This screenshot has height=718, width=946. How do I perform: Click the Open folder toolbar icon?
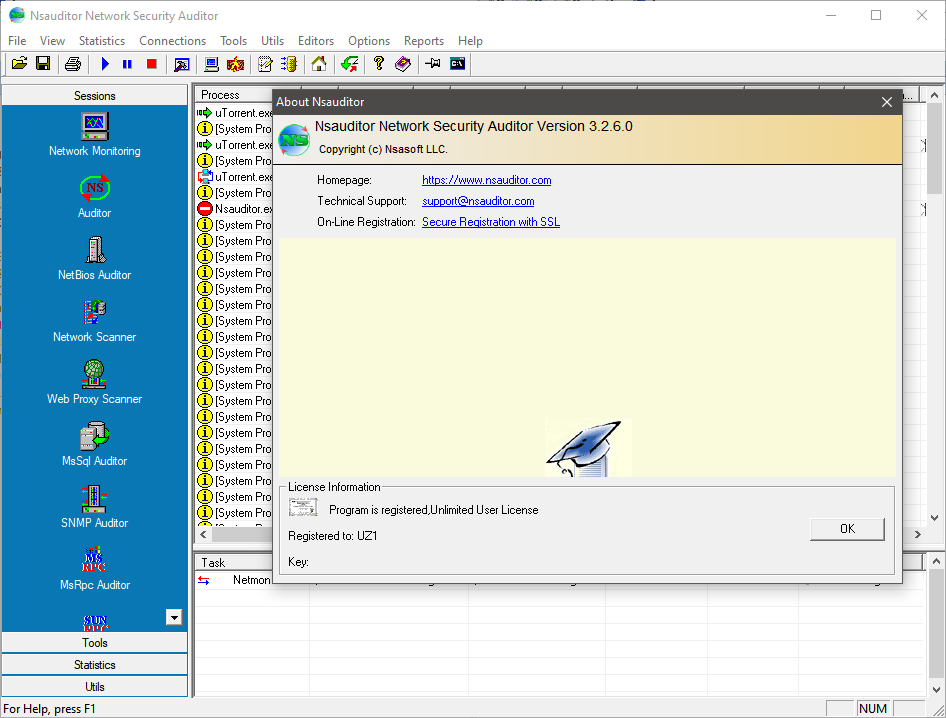pos(19,63)
